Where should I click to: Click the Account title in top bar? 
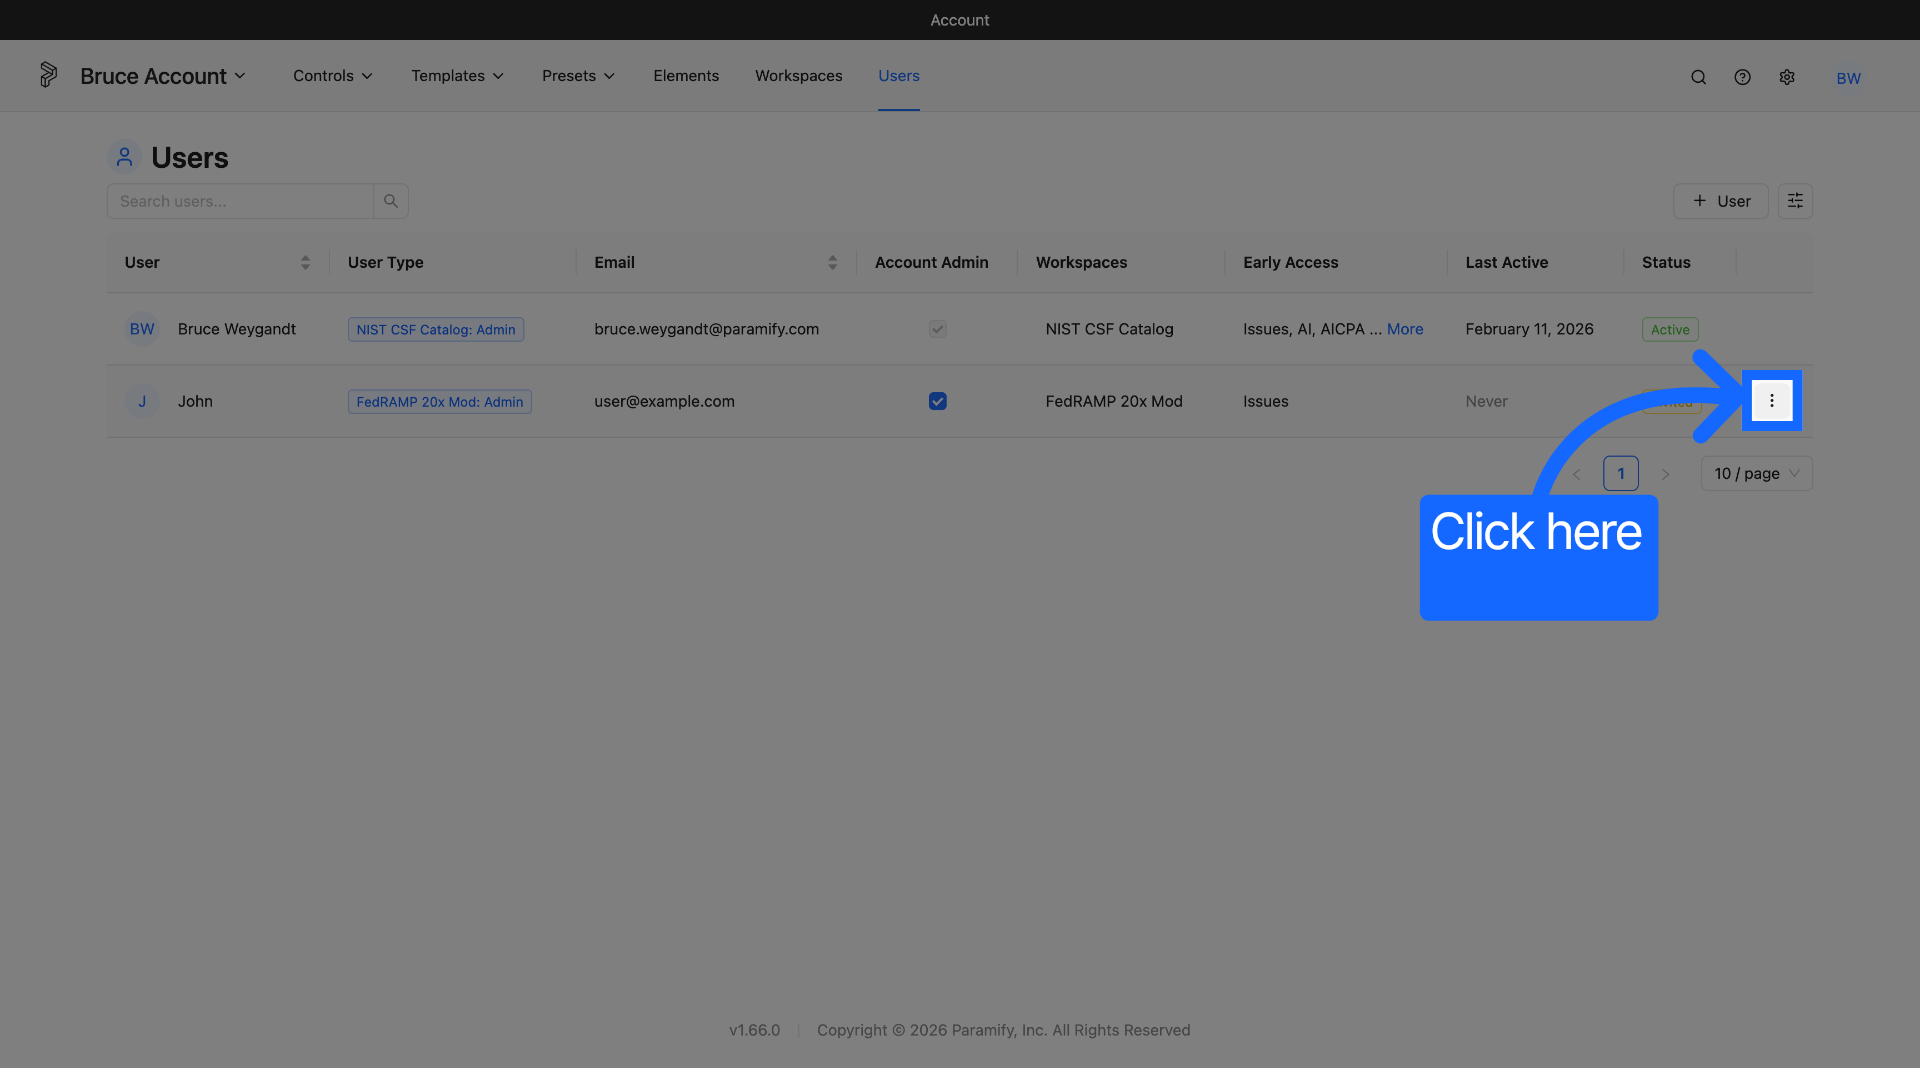point(960,20)
